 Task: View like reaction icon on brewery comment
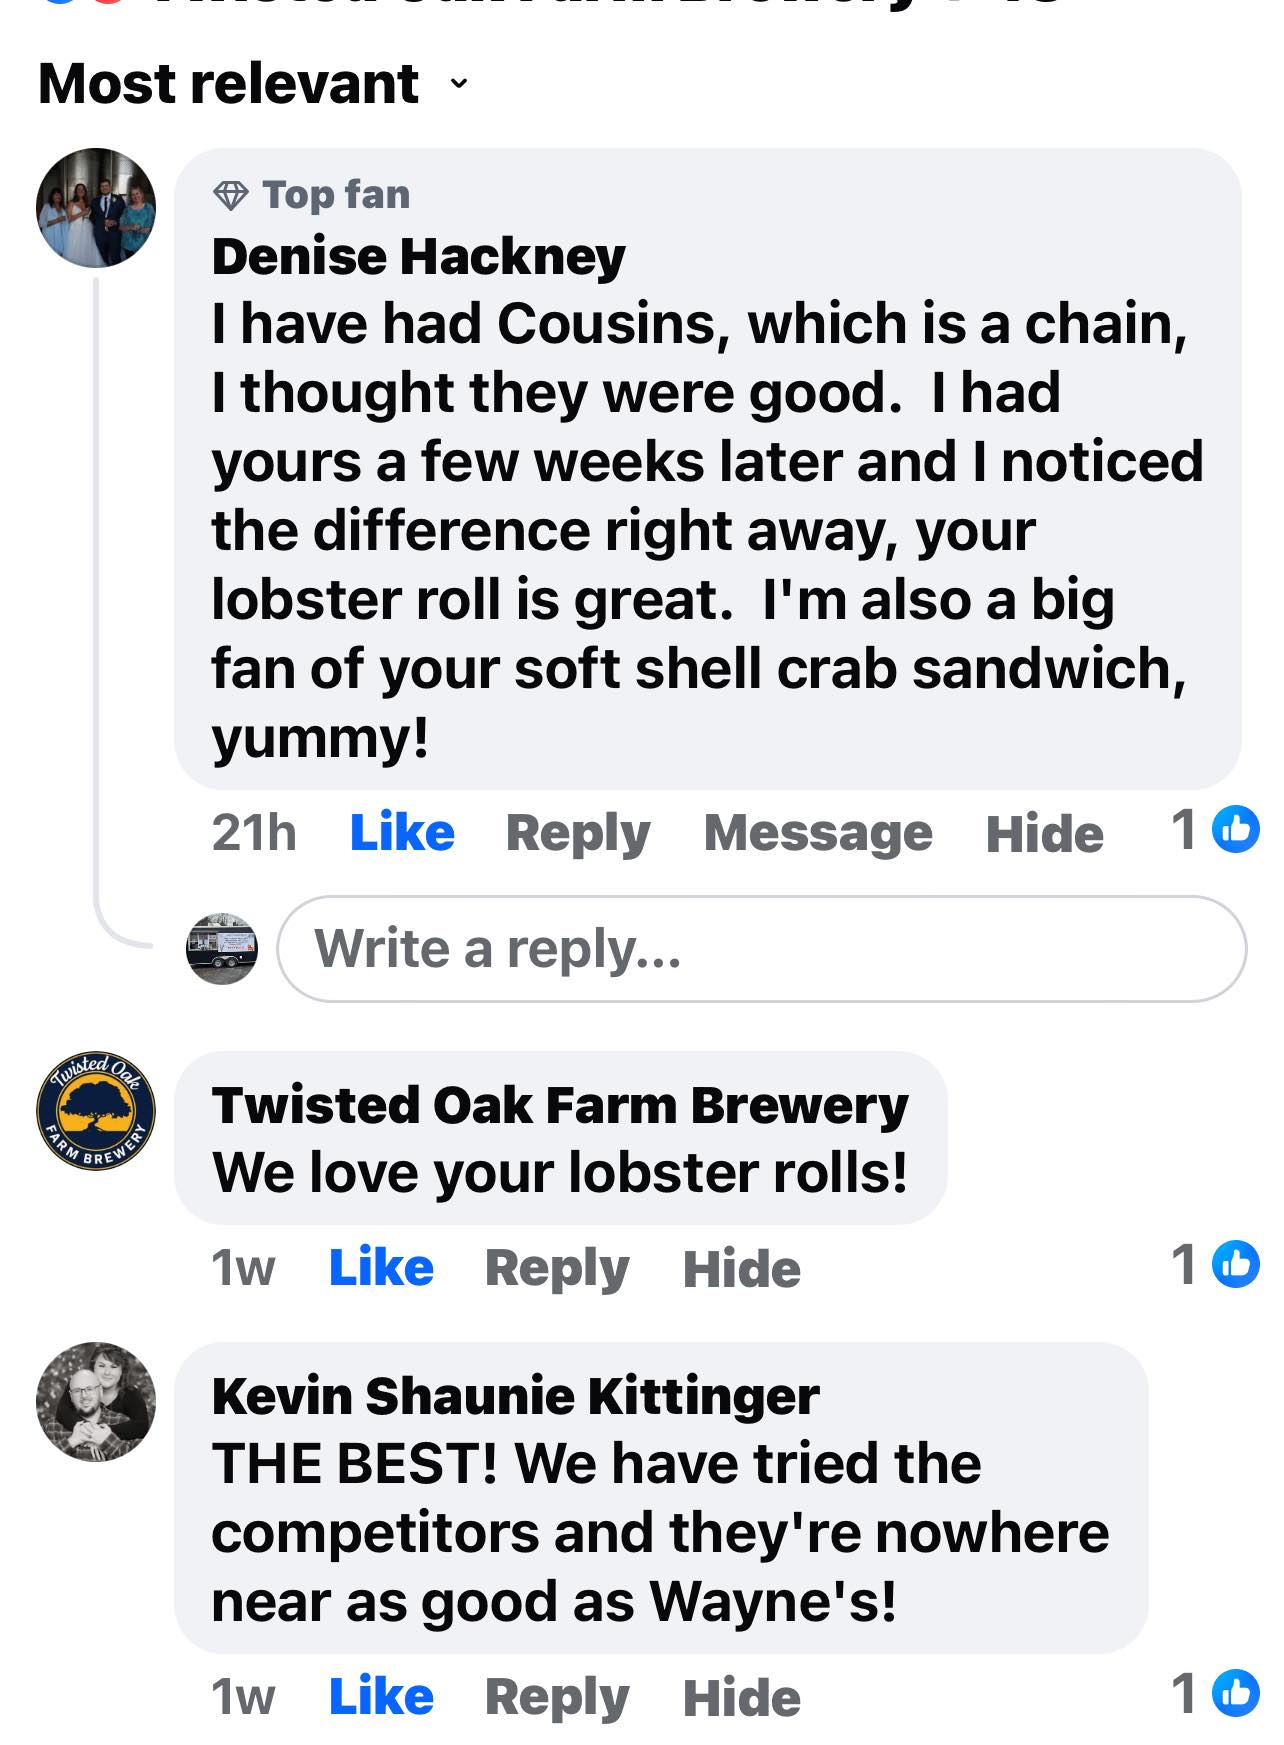(x=1236, y=1264)
